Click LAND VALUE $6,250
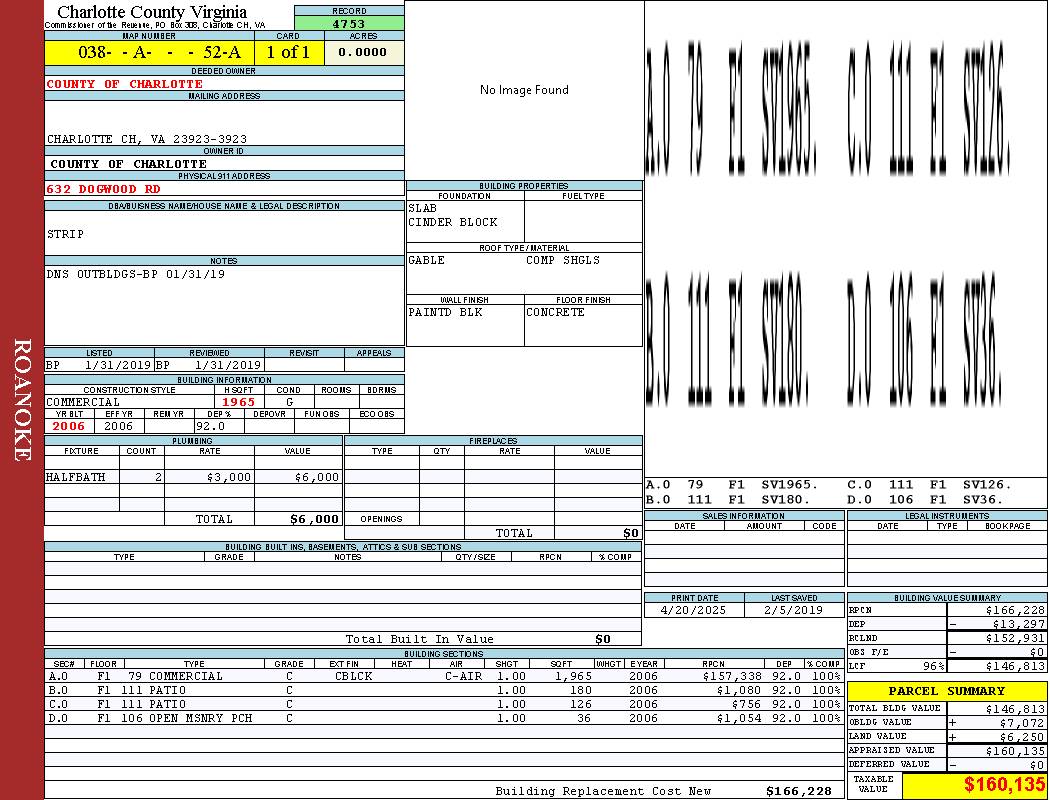Screen dimensions: 1050x800 point(1021,736)
